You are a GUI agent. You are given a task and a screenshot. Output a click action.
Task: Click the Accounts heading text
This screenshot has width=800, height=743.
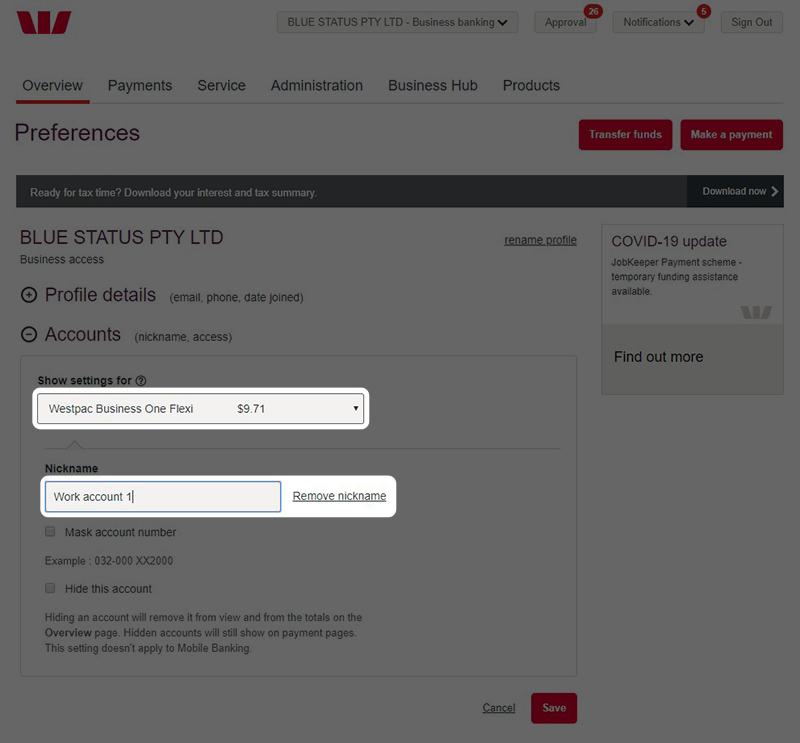pyautogui.click(x=83, y=334)
